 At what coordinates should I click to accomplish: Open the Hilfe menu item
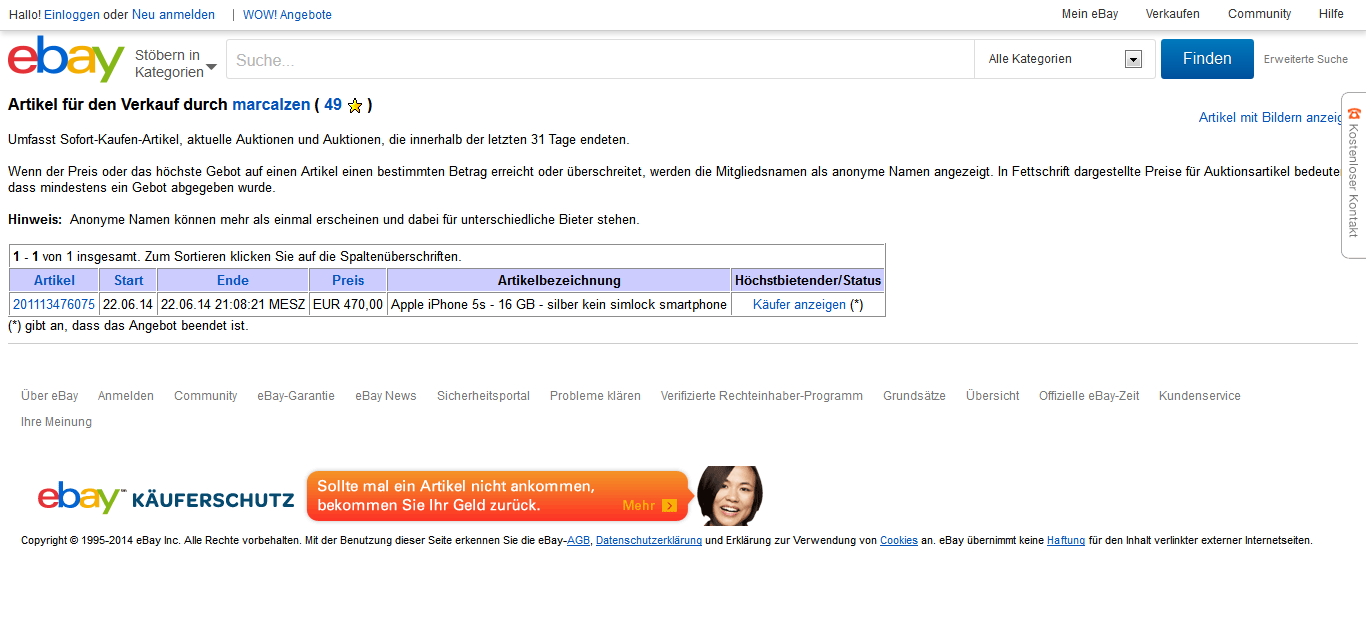click(1331, 14)
